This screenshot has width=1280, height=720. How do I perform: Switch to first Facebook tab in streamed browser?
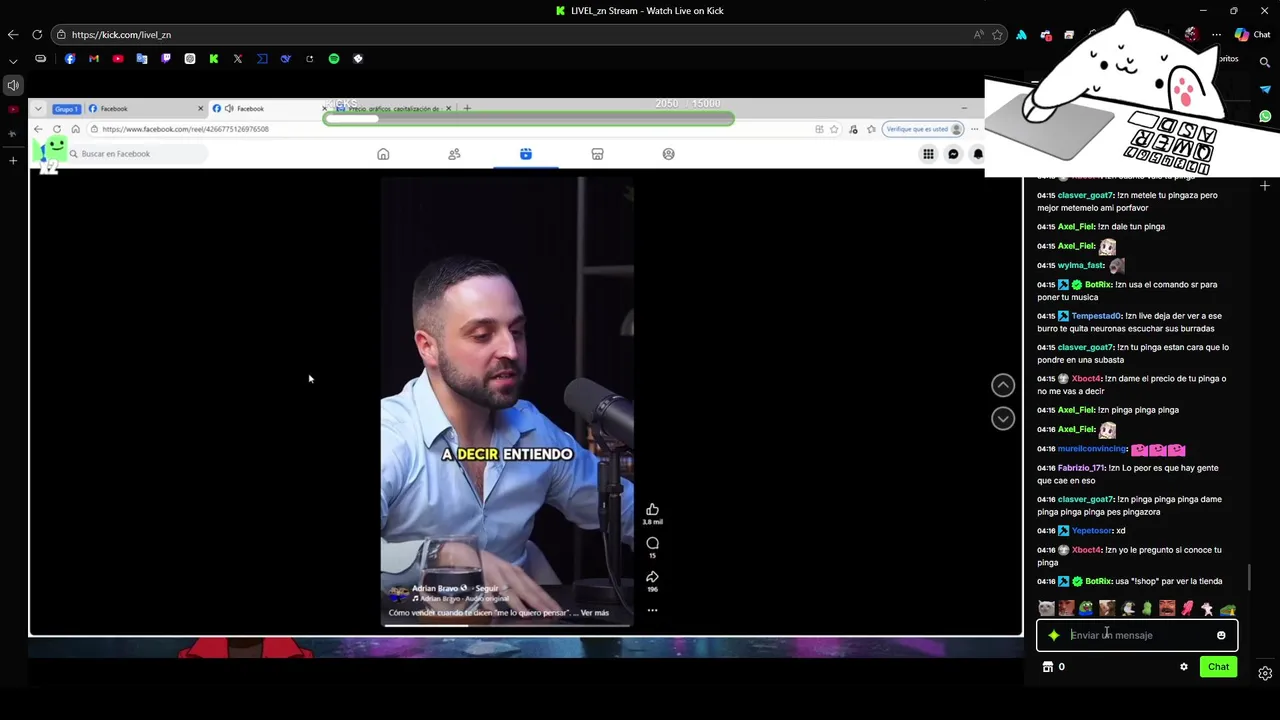(145, 108)
